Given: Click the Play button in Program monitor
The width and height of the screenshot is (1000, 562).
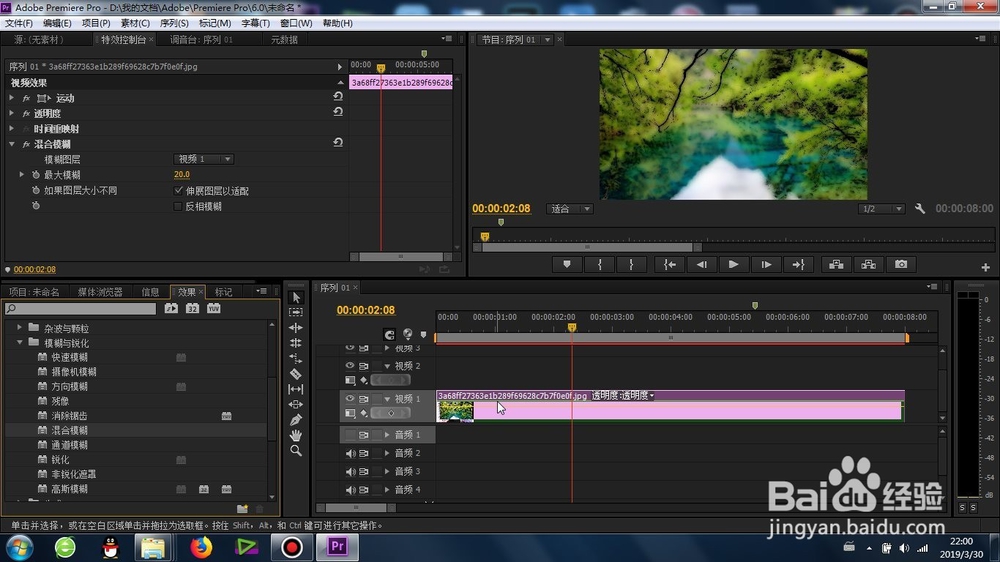Looking at the screenshot, I should click(x=733, y=265).
